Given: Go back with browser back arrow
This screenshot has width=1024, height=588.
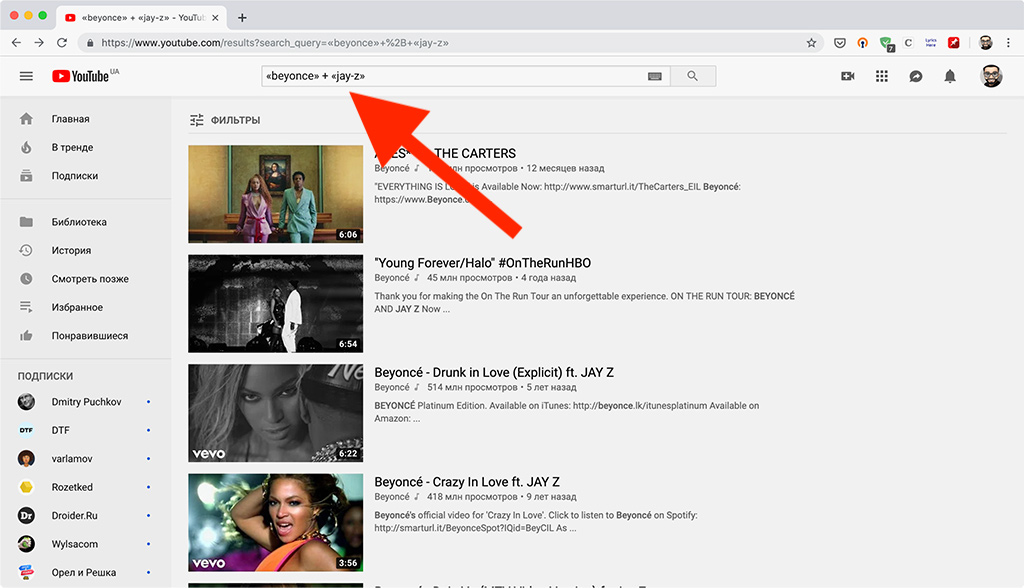Looking at the screenshot, I should point(16,42).
